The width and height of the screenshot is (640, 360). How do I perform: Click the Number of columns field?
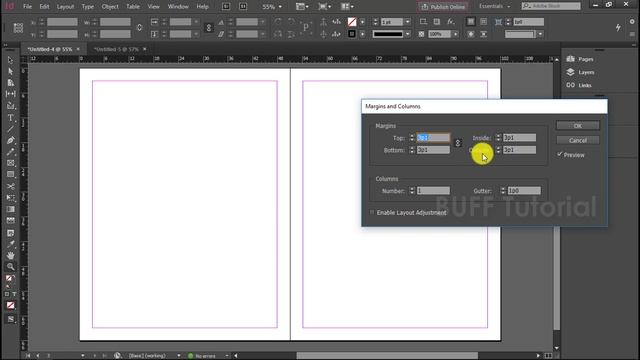433,191
